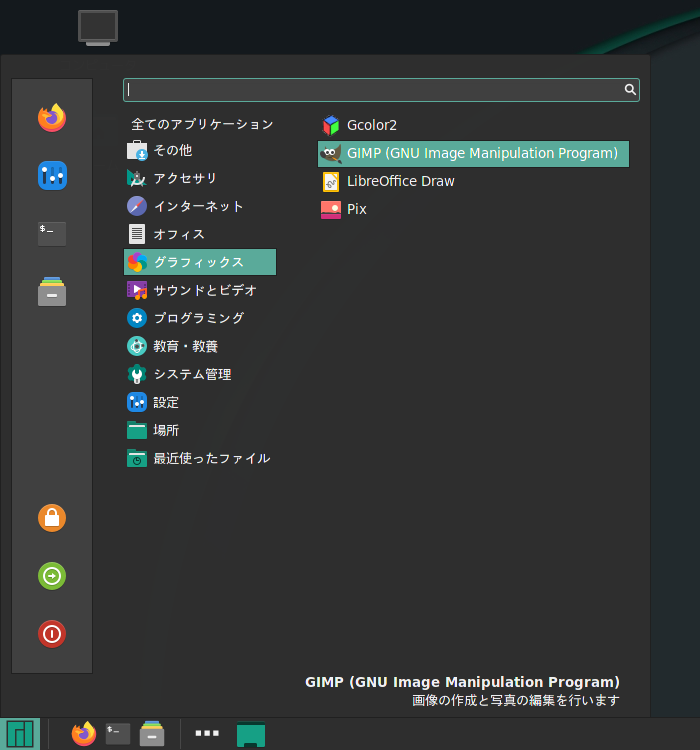700x750 pixels.
Task: Launch Pix image viewer
Action: coord(473,209)
